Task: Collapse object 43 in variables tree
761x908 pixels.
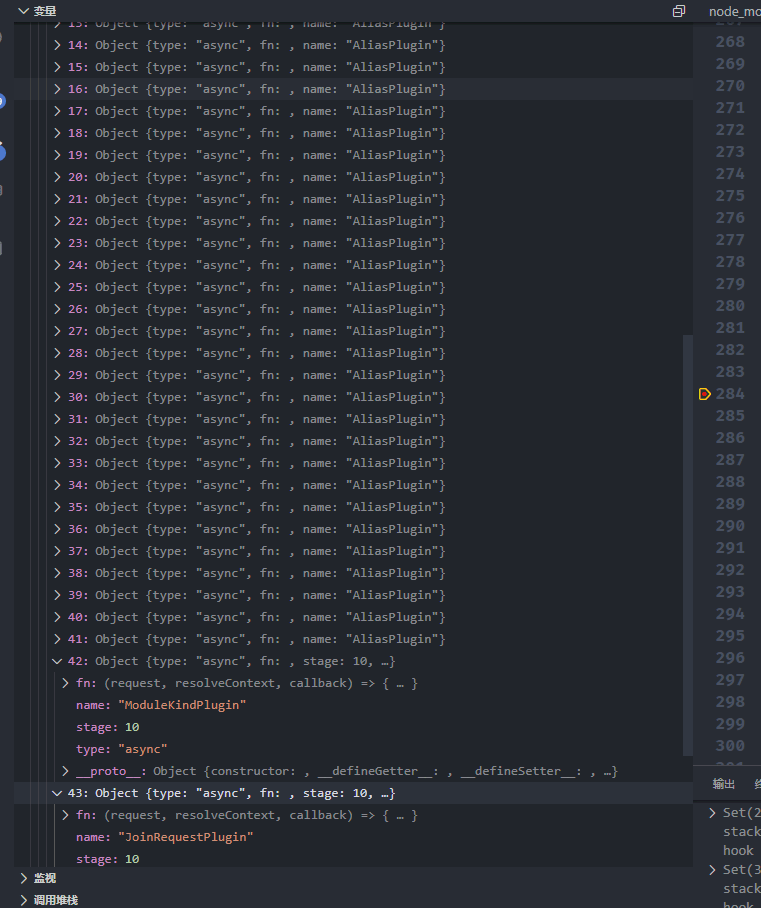Action: [58, 793]
